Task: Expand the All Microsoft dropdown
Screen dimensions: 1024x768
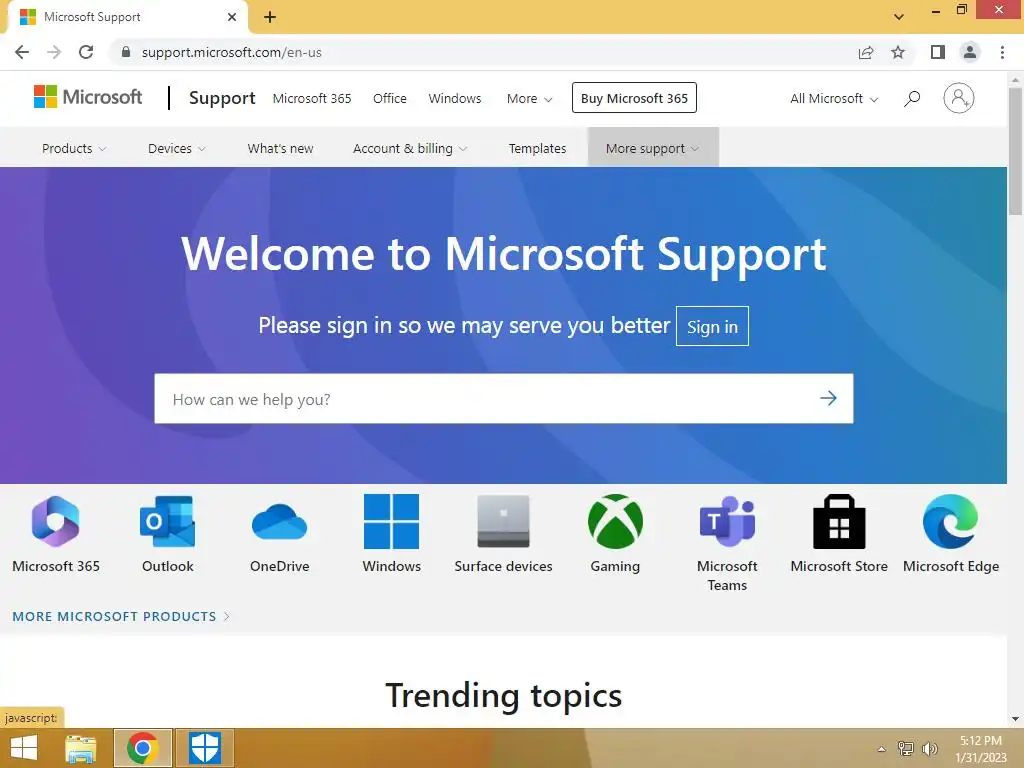Action: coord(834,99)
